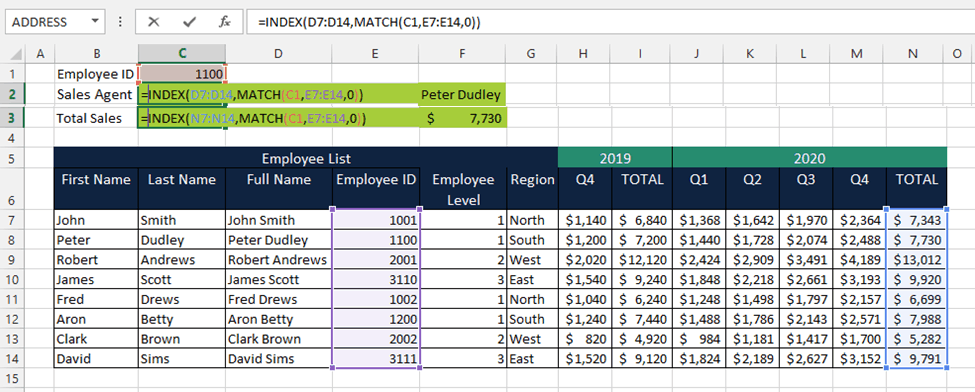Expand the Name Box dropdown arrow

point(95,22)
